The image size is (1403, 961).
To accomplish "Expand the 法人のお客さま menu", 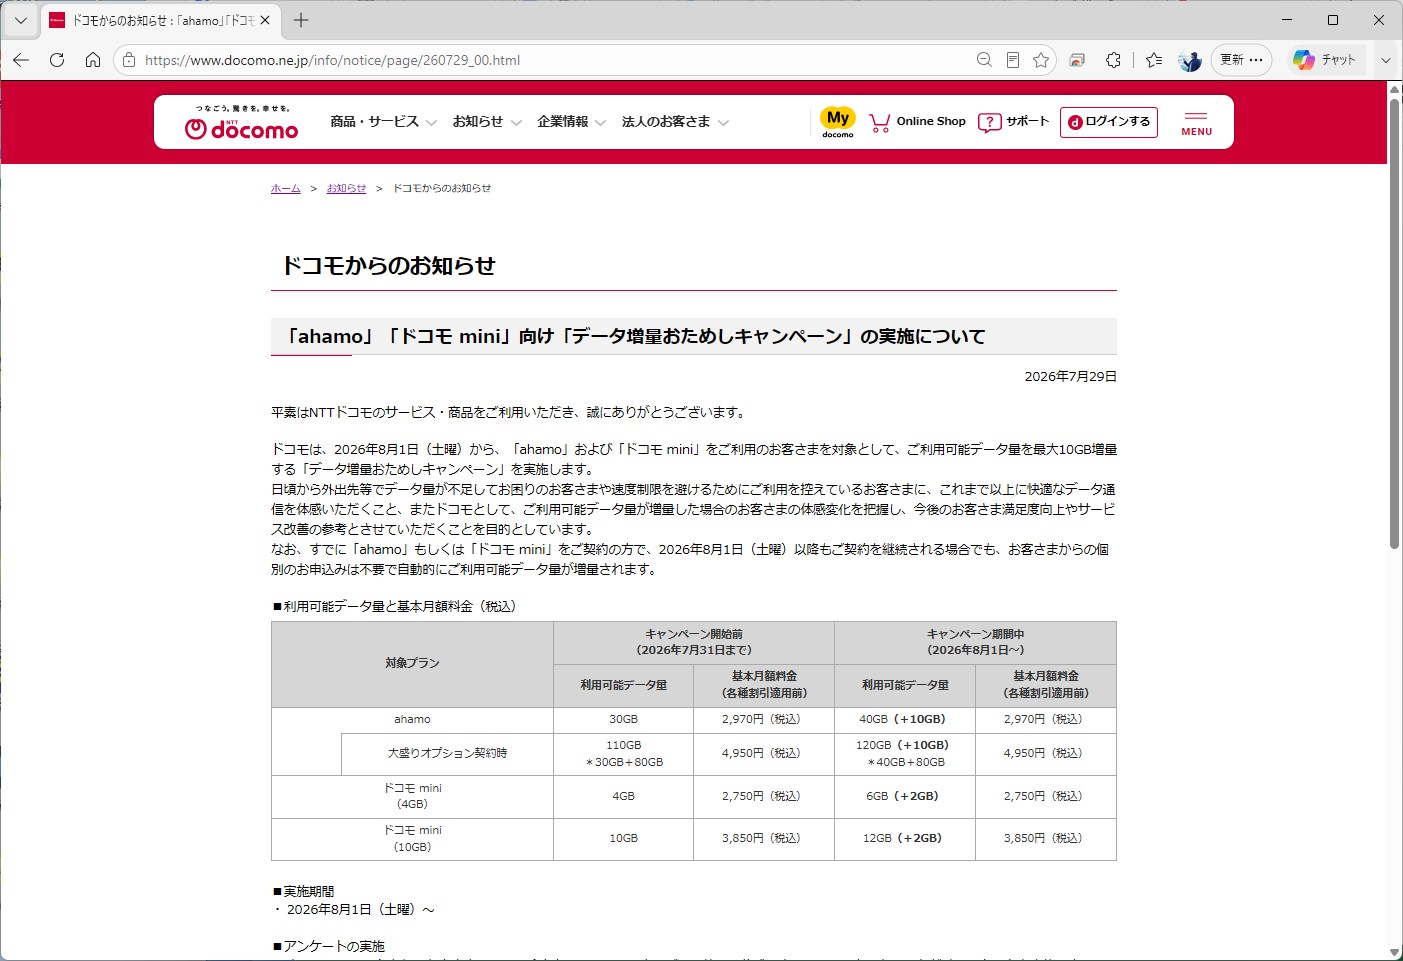I will (675, 122).
